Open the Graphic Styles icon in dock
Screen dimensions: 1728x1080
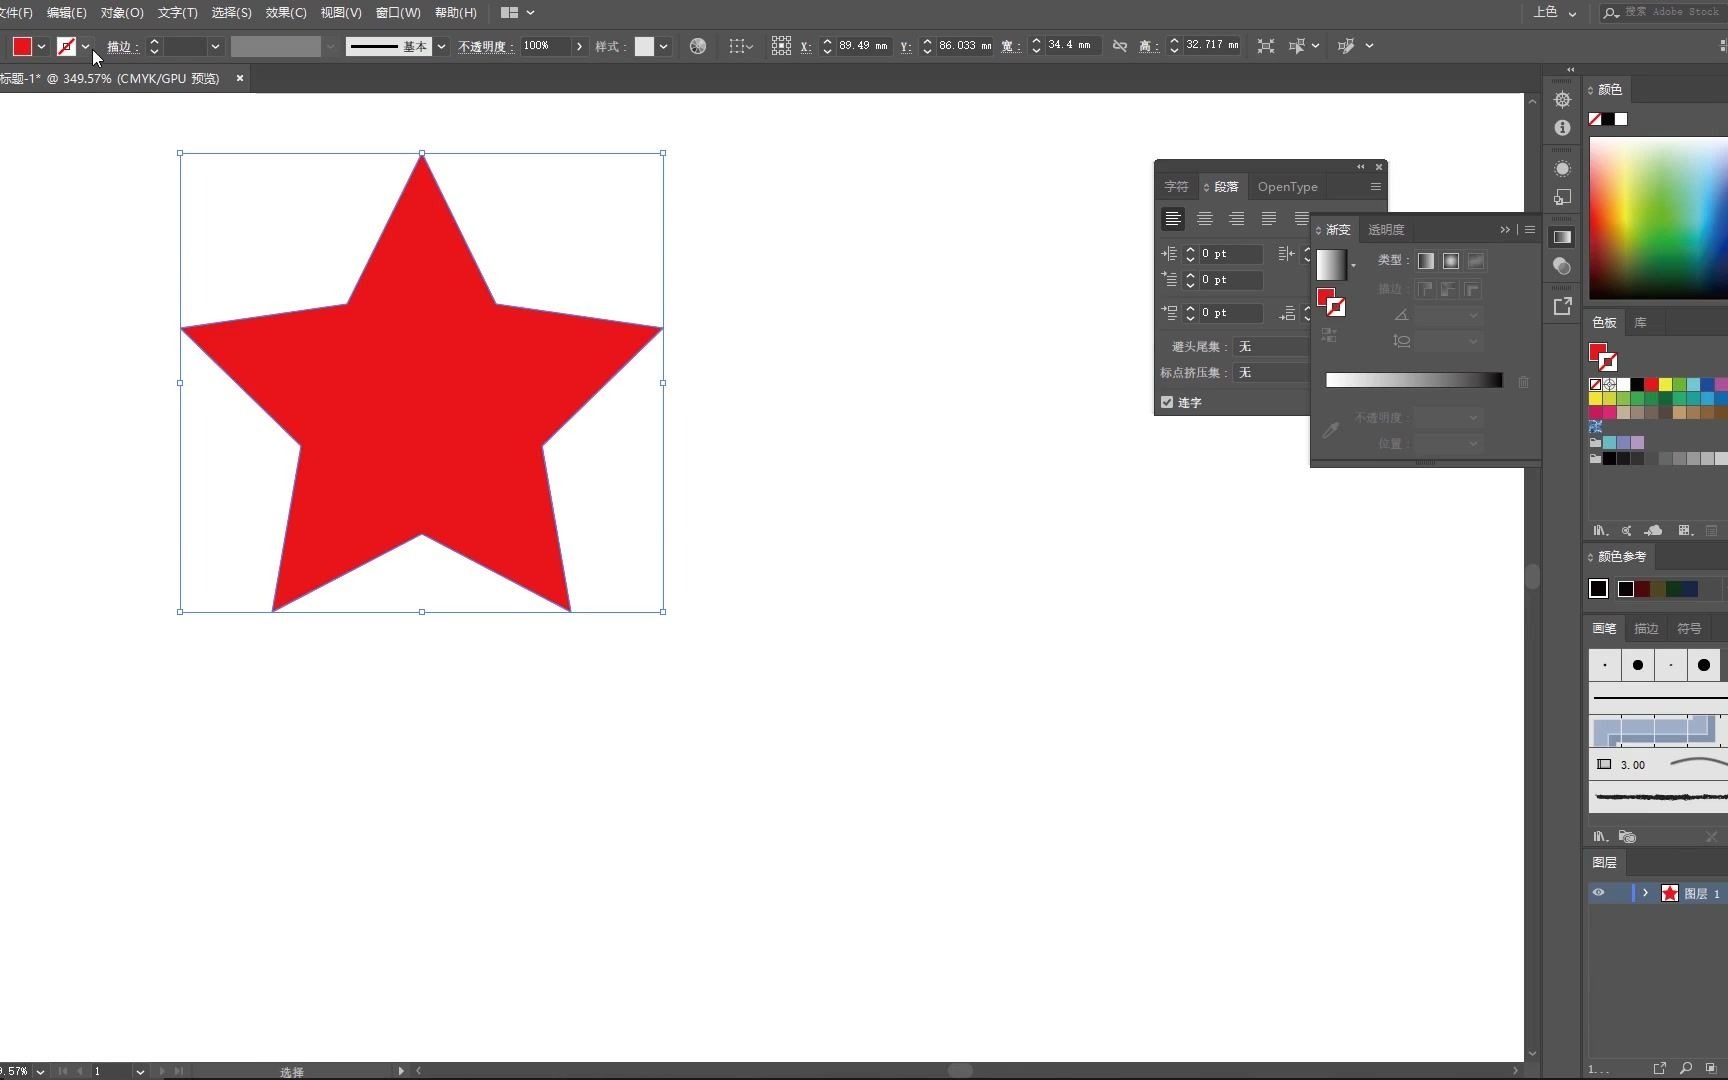coord(1562,197)
